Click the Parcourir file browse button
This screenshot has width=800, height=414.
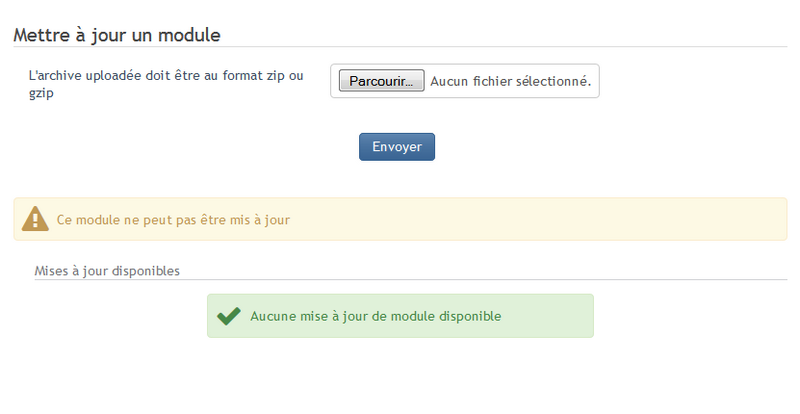382,81
